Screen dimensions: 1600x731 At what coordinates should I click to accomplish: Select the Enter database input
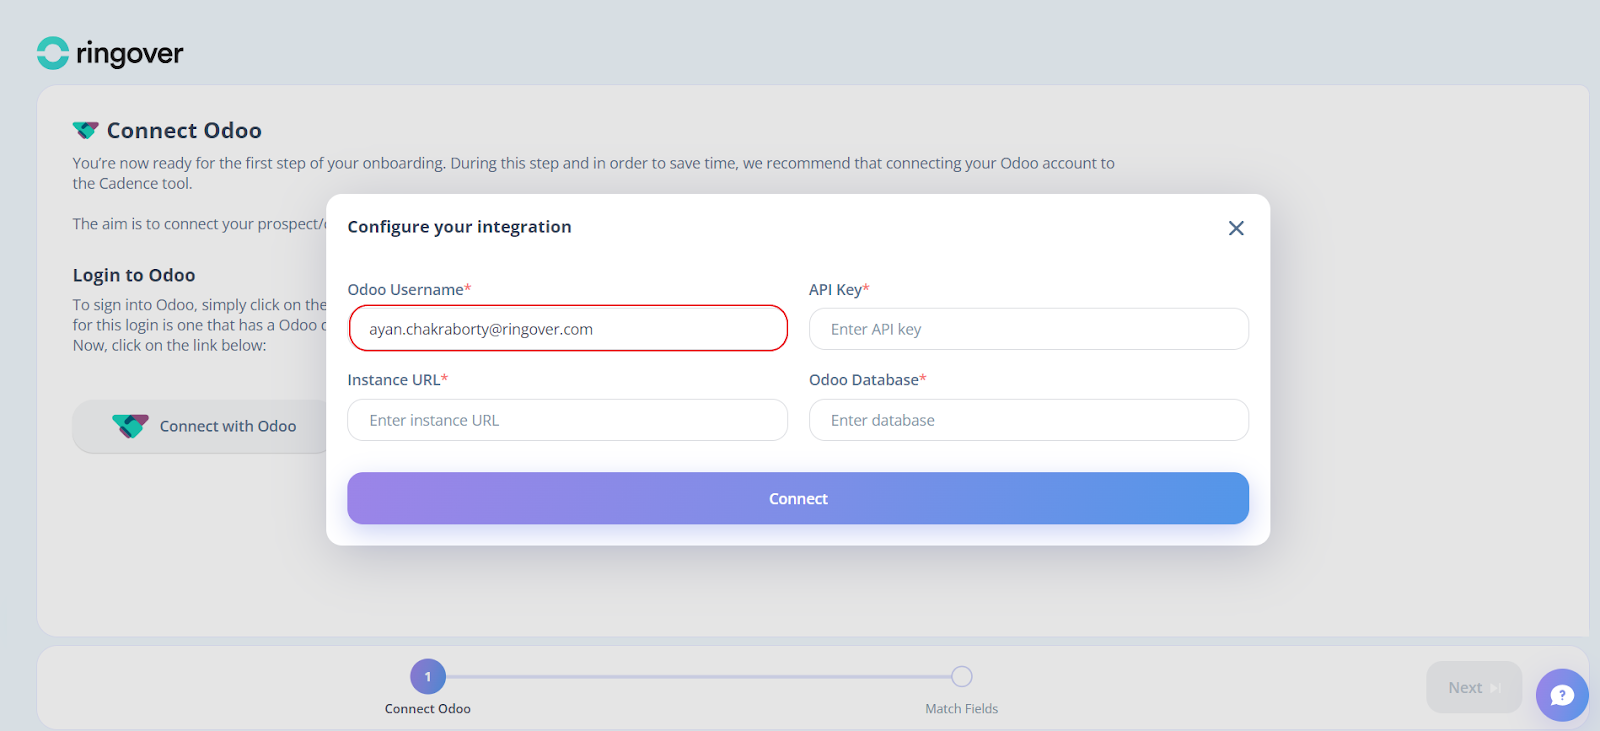1028,420
